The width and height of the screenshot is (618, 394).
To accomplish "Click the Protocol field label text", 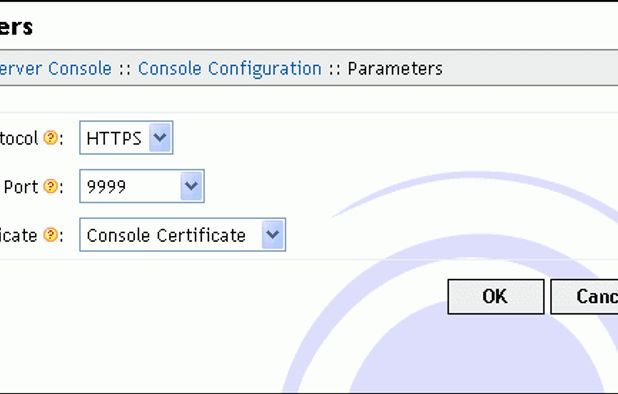I will coord(19,138).
